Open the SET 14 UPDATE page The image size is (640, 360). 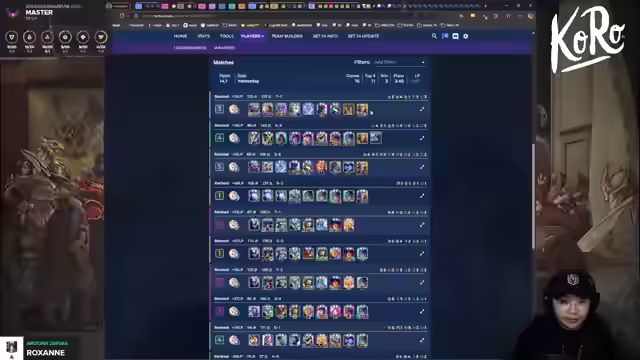click(x=363, y=36)
